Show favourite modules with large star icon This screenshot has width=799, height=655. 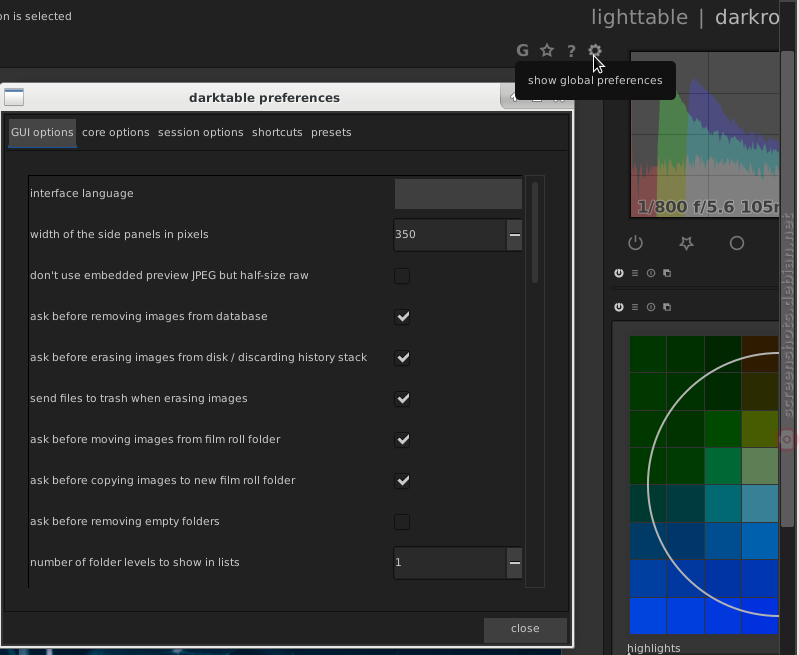[x=686, y=243]
